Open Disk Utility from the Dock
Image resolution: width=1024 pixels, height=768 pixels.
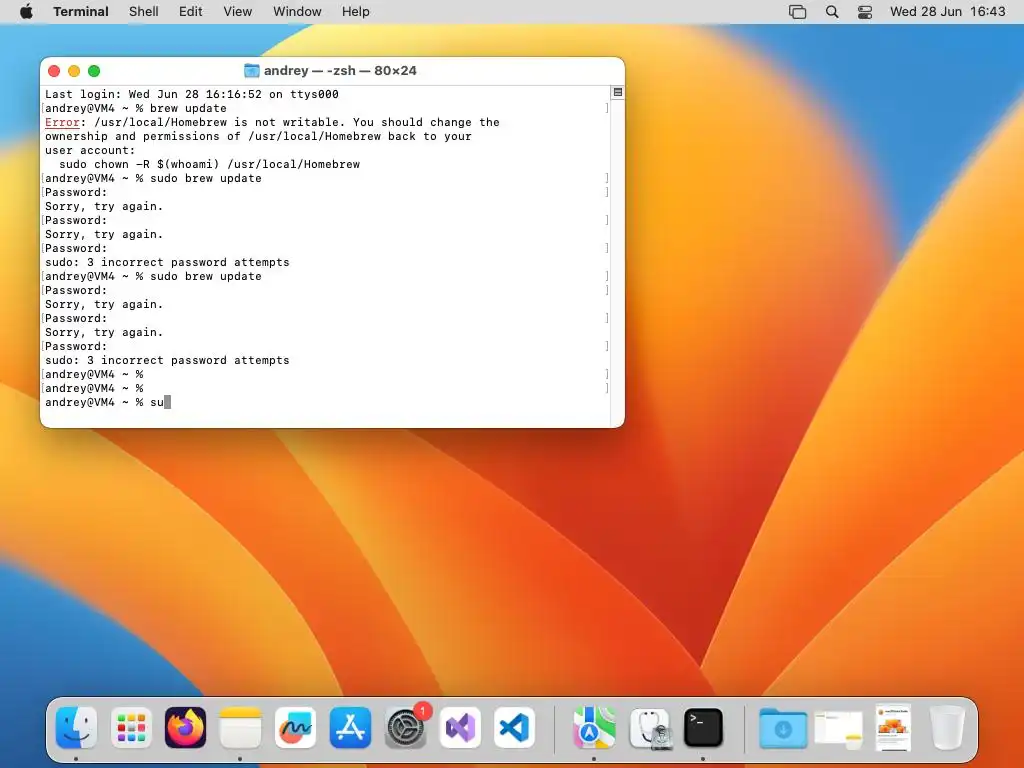coord(649,727)
